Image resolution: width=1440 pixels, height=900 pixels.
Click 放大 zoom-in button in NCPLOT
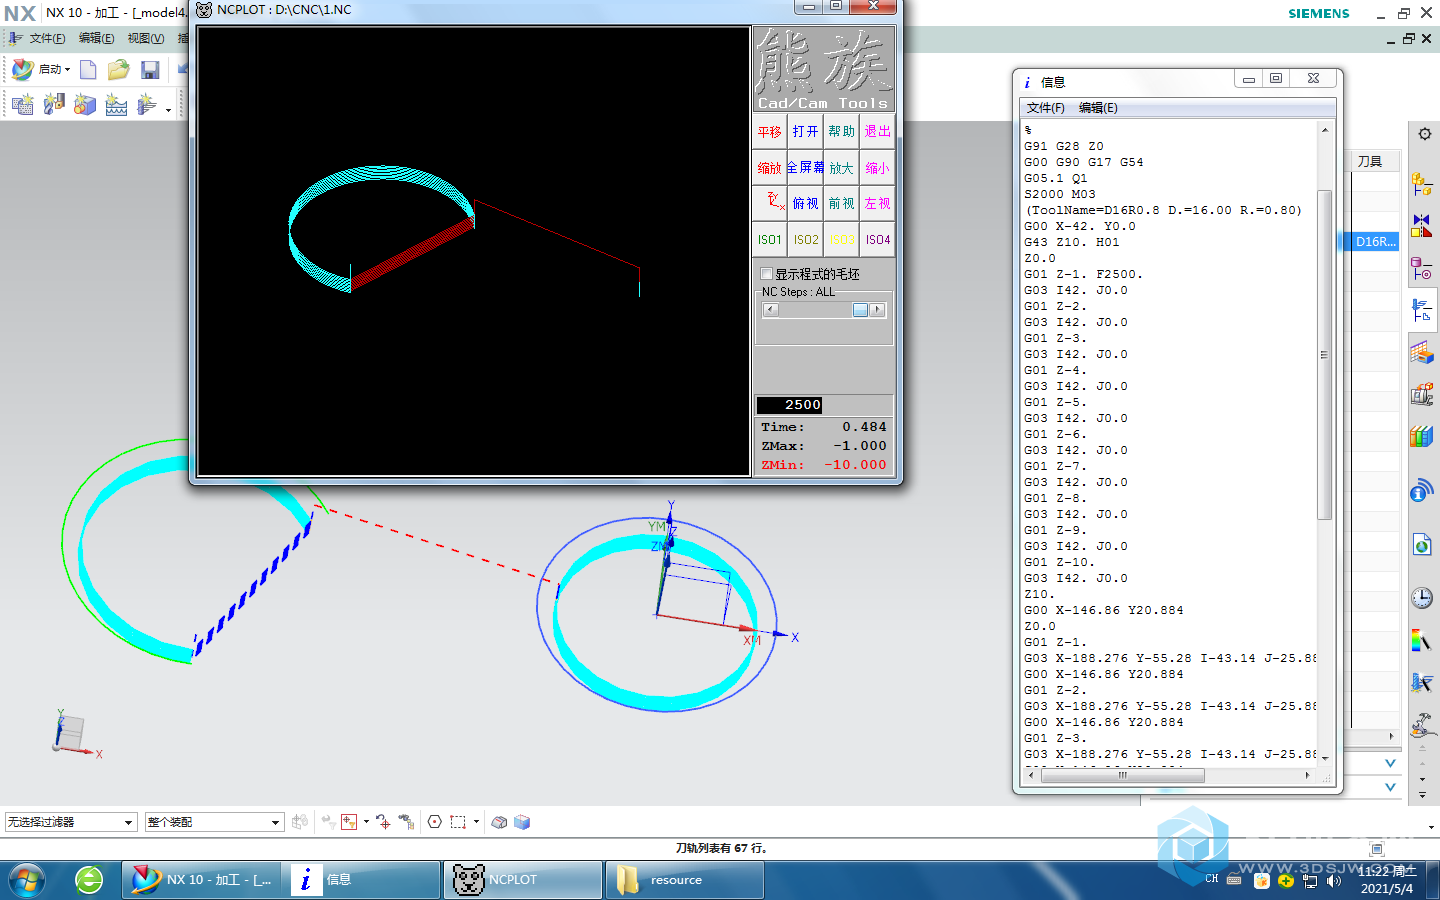click(x=841, y=167)
